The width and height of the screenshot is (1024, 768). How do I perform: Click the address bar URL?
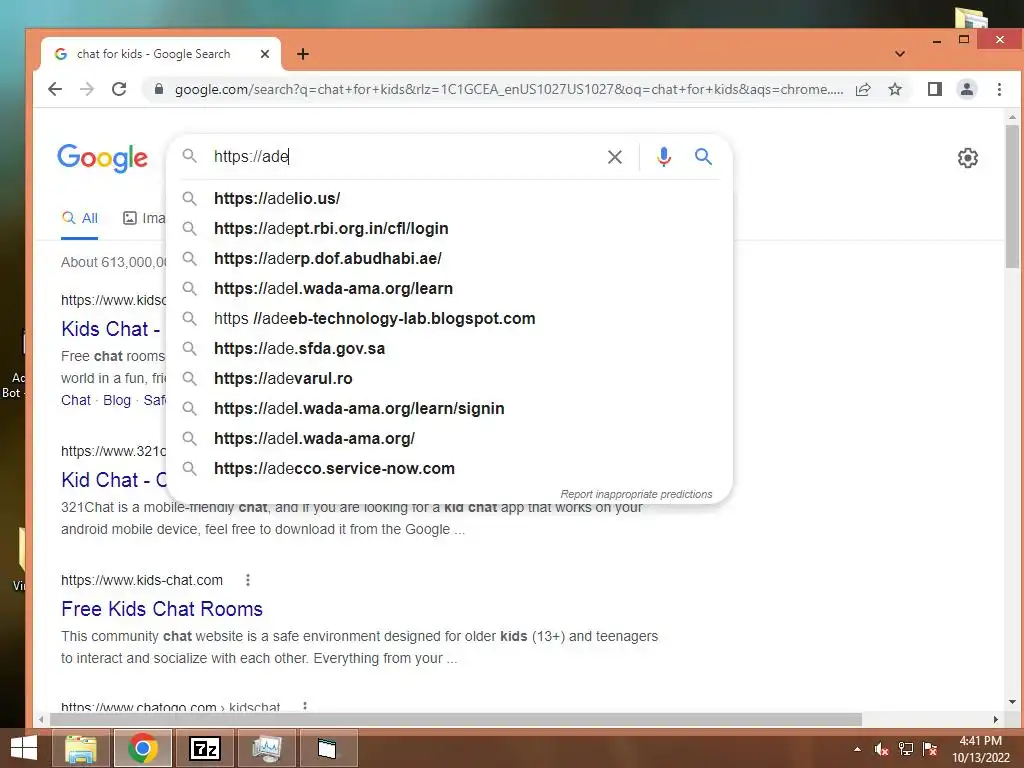tap(508, 89)
